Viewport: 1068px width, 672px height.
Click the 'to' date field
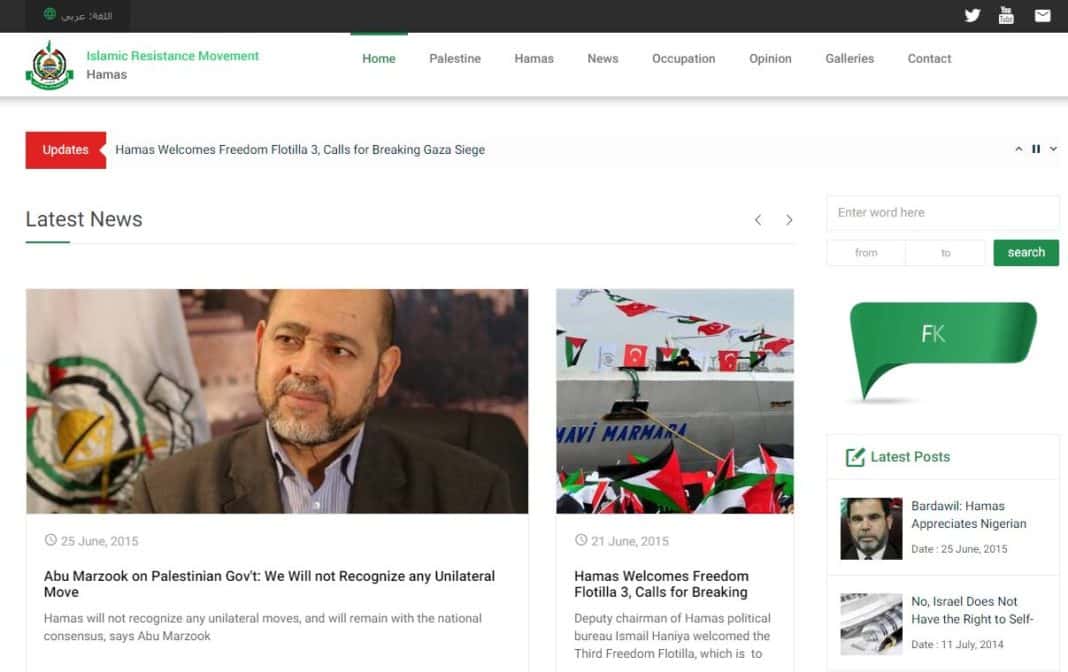[x=945, y=253]
